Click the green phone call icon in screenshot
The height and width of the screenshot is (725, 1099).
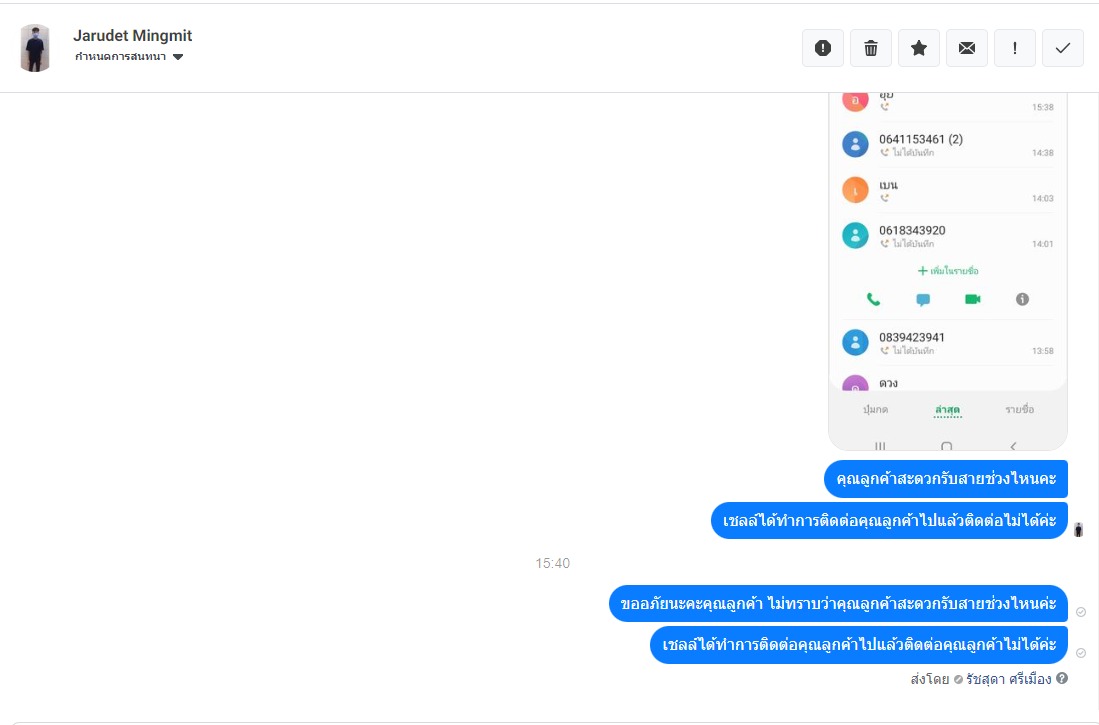pyautogui.click(x=873, y=299)
